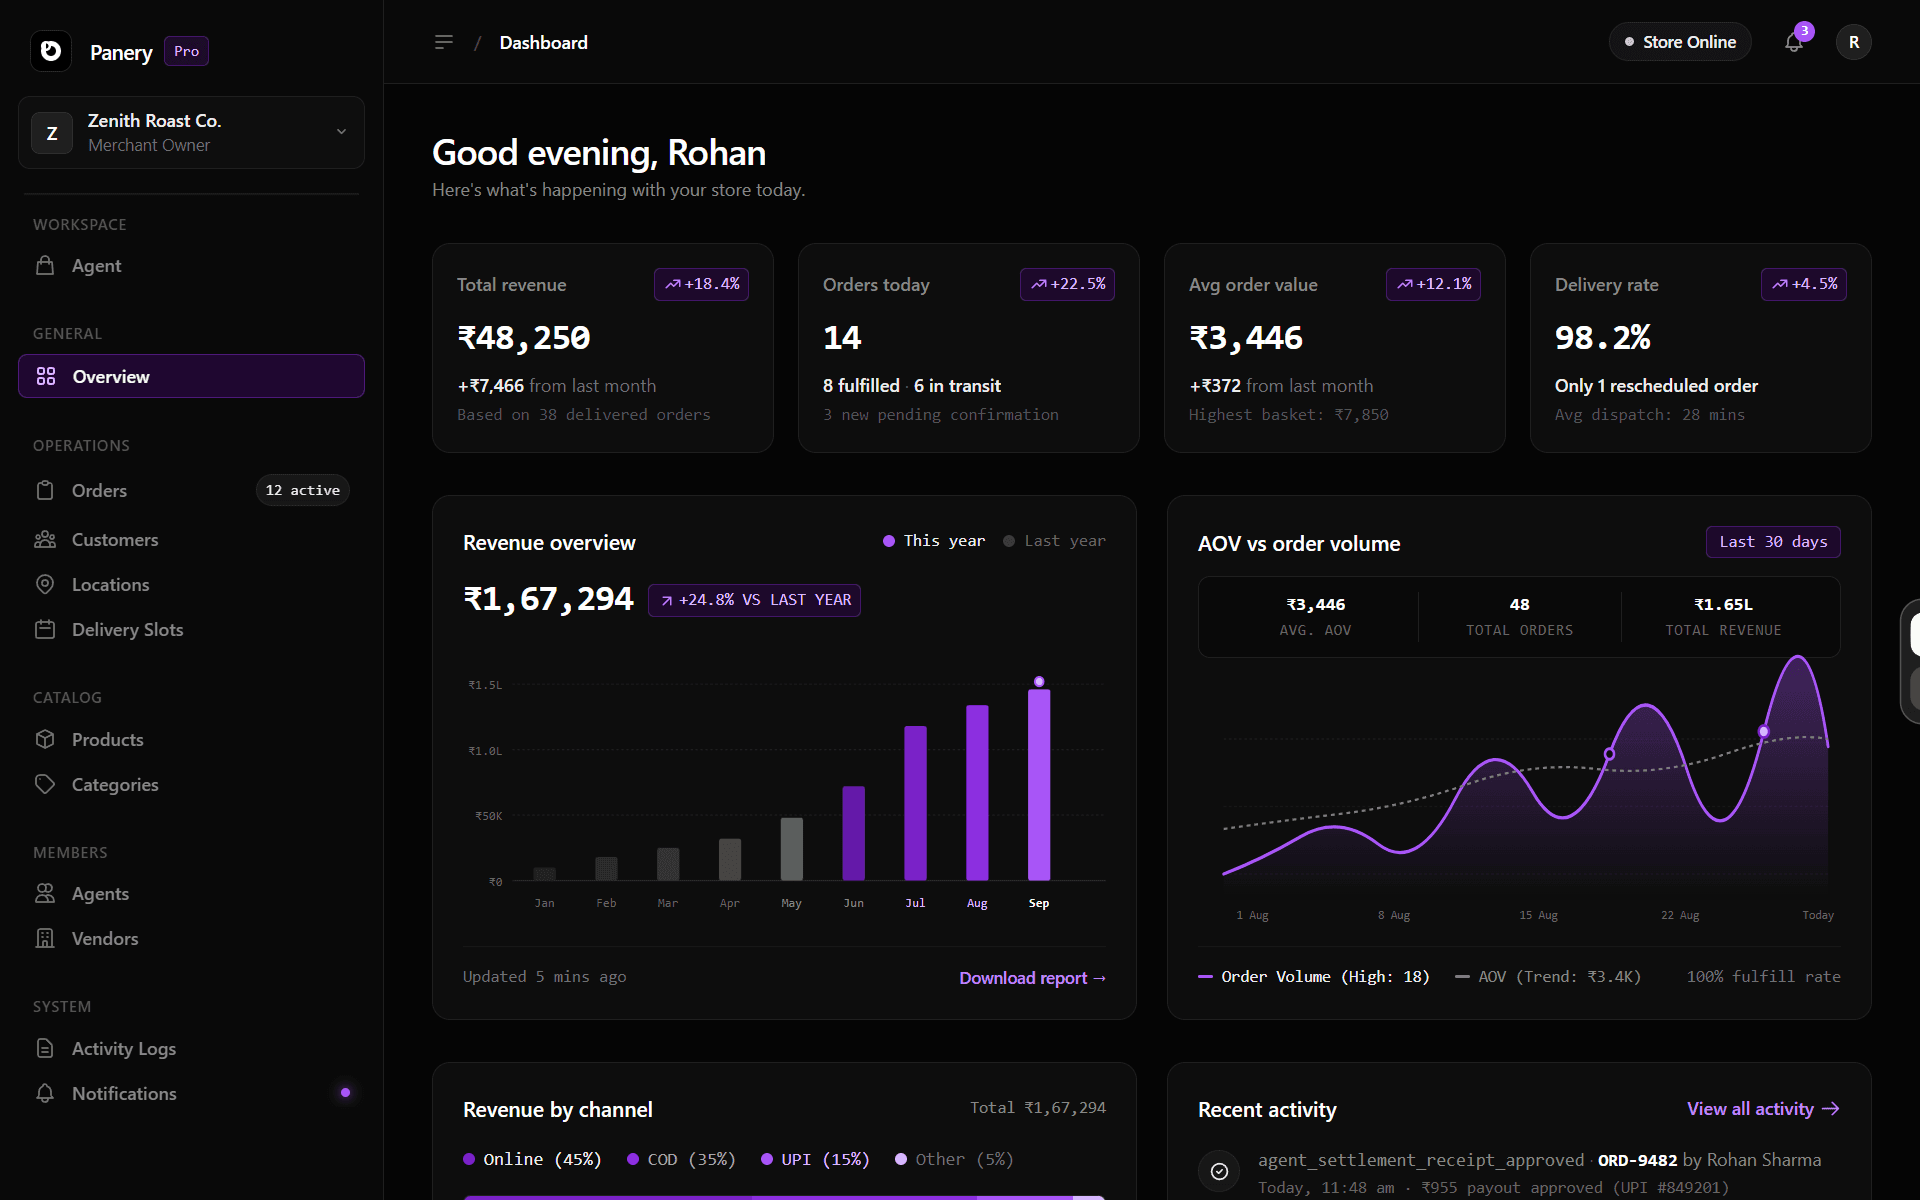Image resolution: width=1920 pixels, height=1200 pixels.
Task: Click the Download report link
Action: tap(1032, 978)
